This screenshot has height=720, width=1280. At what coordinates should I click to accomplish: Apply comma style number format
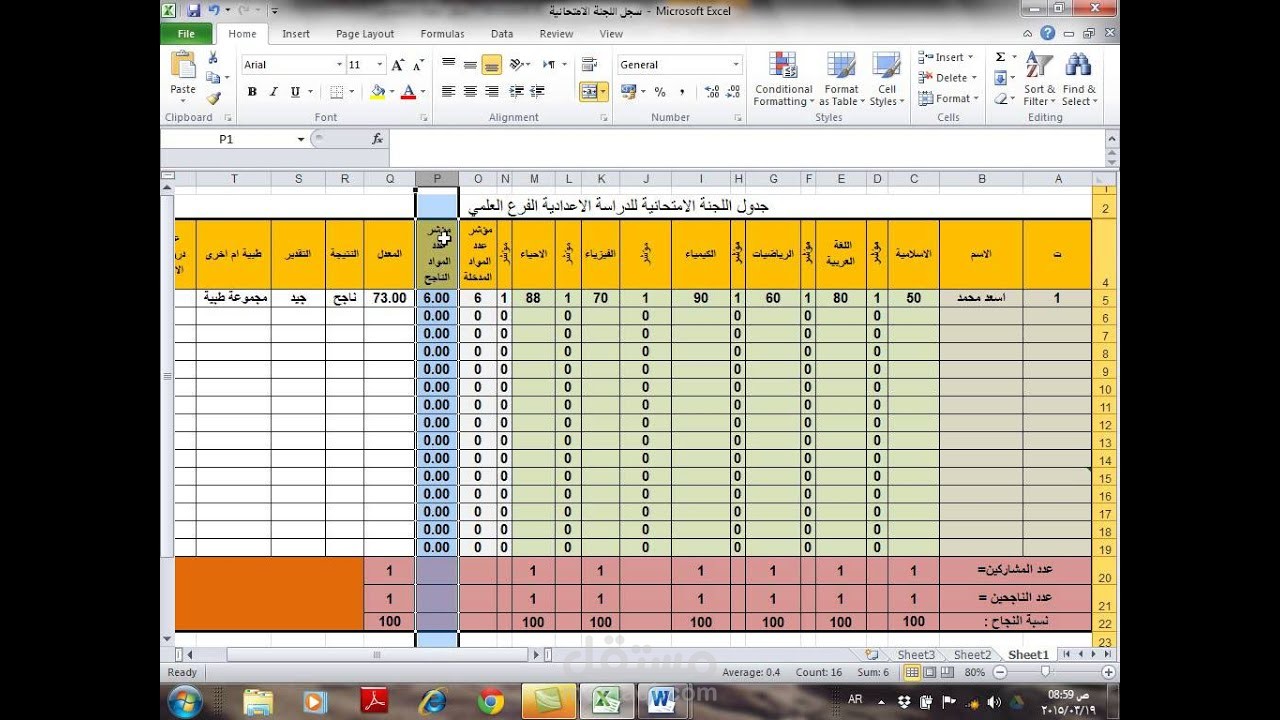684,92
